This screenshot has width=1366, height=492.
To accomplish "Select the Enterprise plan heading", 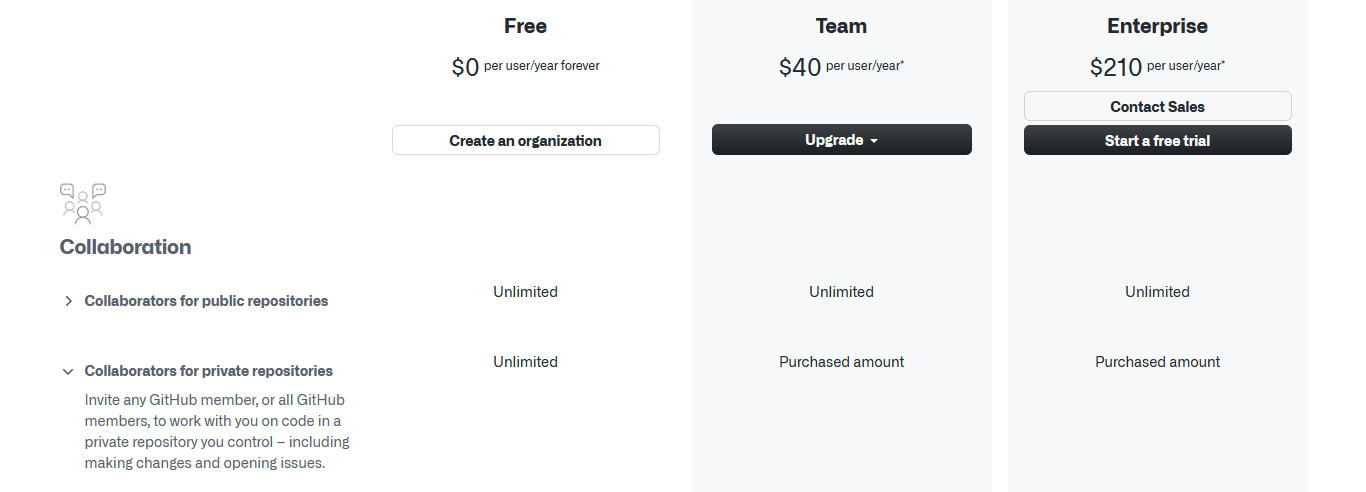I will coord(1158,26).
